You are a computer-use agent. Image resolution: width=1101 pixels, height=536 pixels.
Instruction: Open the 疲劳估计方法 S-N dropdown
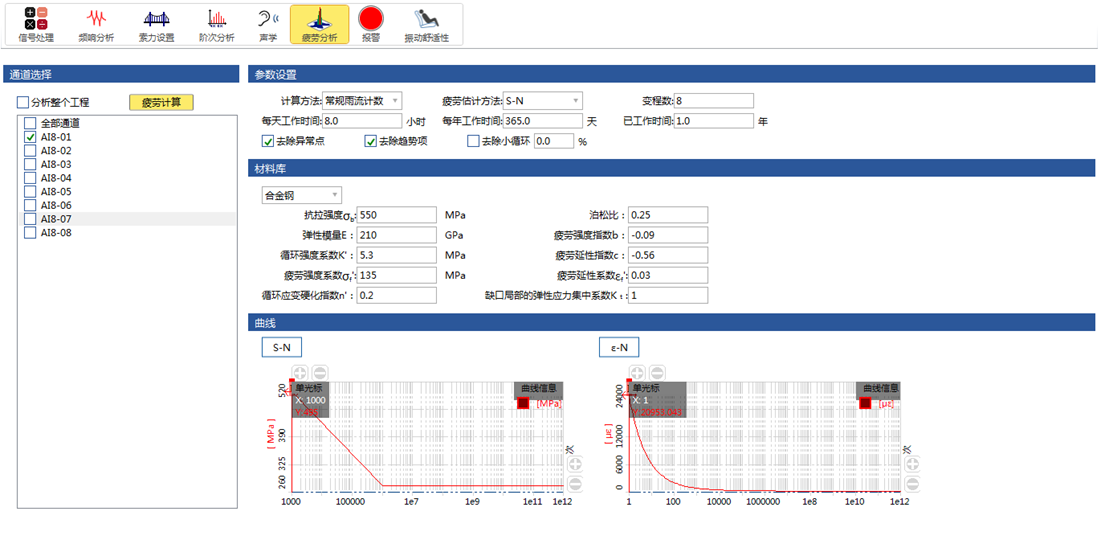[543, 100]
